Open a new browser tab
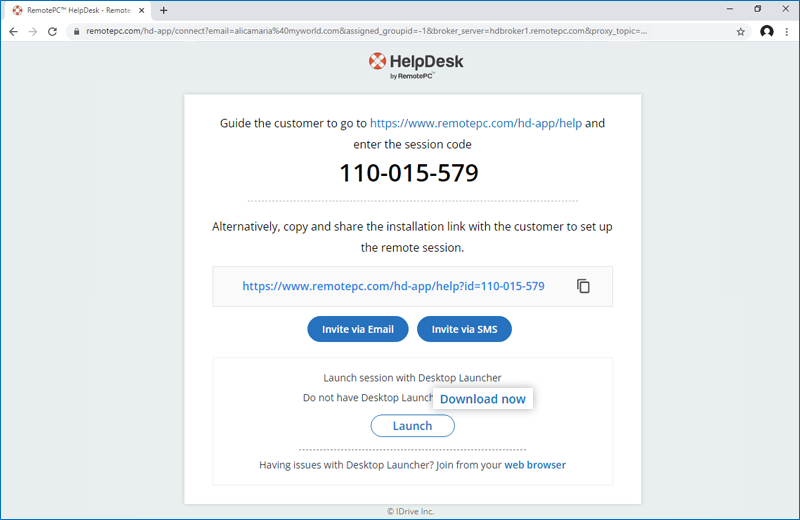The height and width of the screenshot is (520, 800). (163, 10)
